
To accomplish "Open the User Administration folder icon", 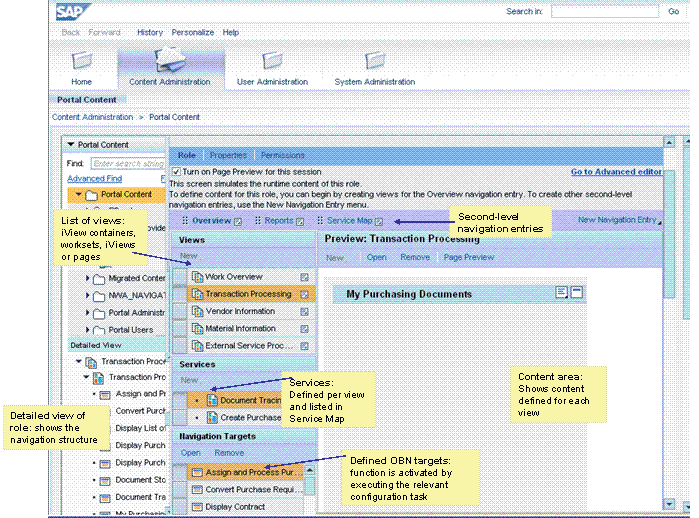I will tap(272, 61).
